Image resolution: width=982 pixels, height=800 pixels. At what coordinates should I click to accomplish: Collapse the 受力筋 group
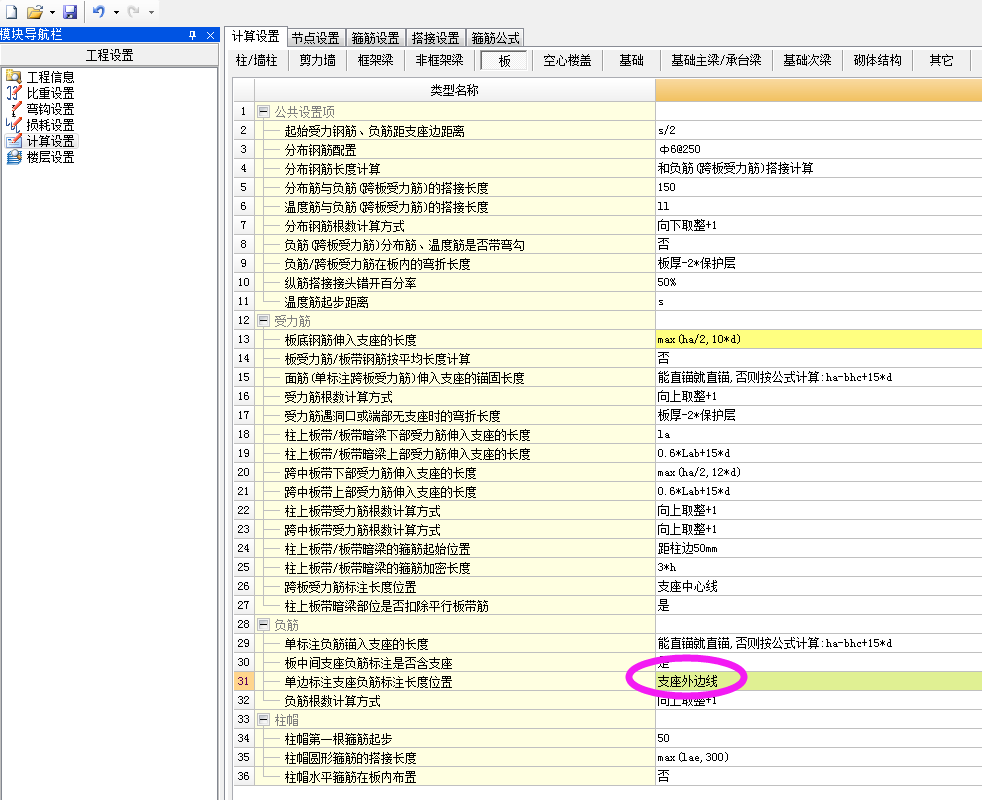(264, 321)
